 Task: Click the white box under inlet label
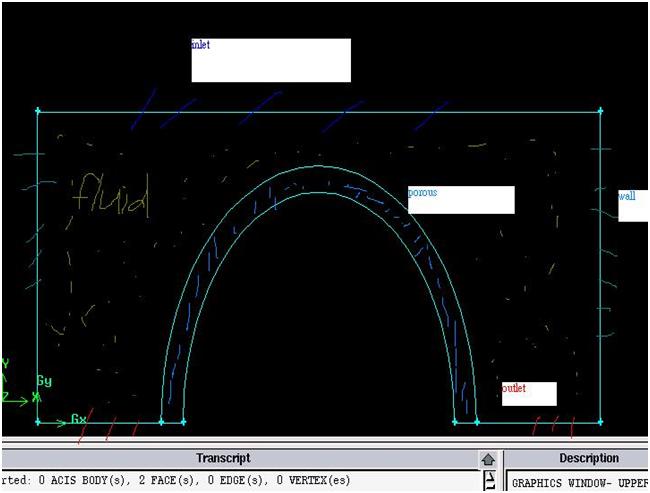tap(271, 65)
